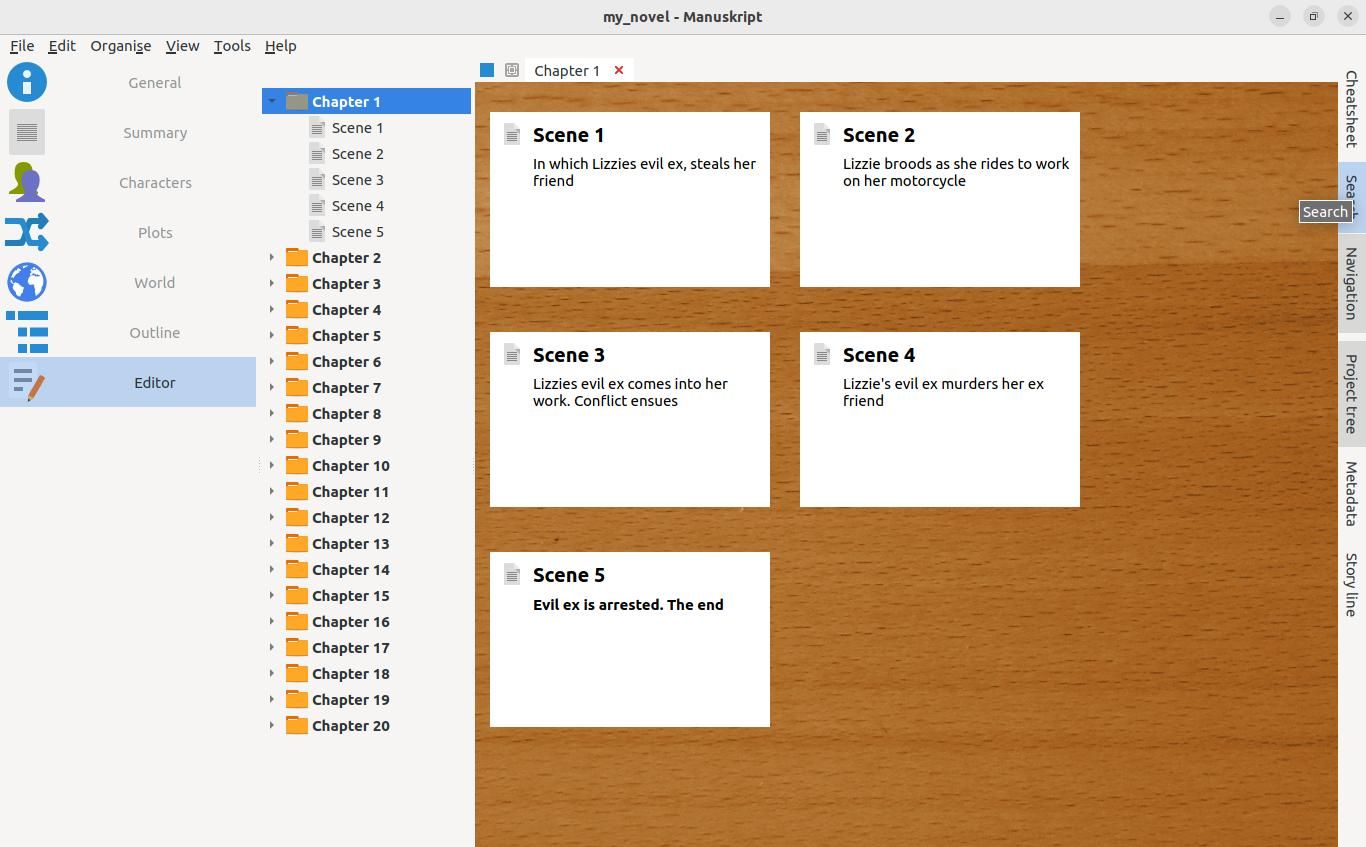This screenshot has width=1366, height=847.
Task: Select Scene 4 in the tree
Action: (358, 206)
